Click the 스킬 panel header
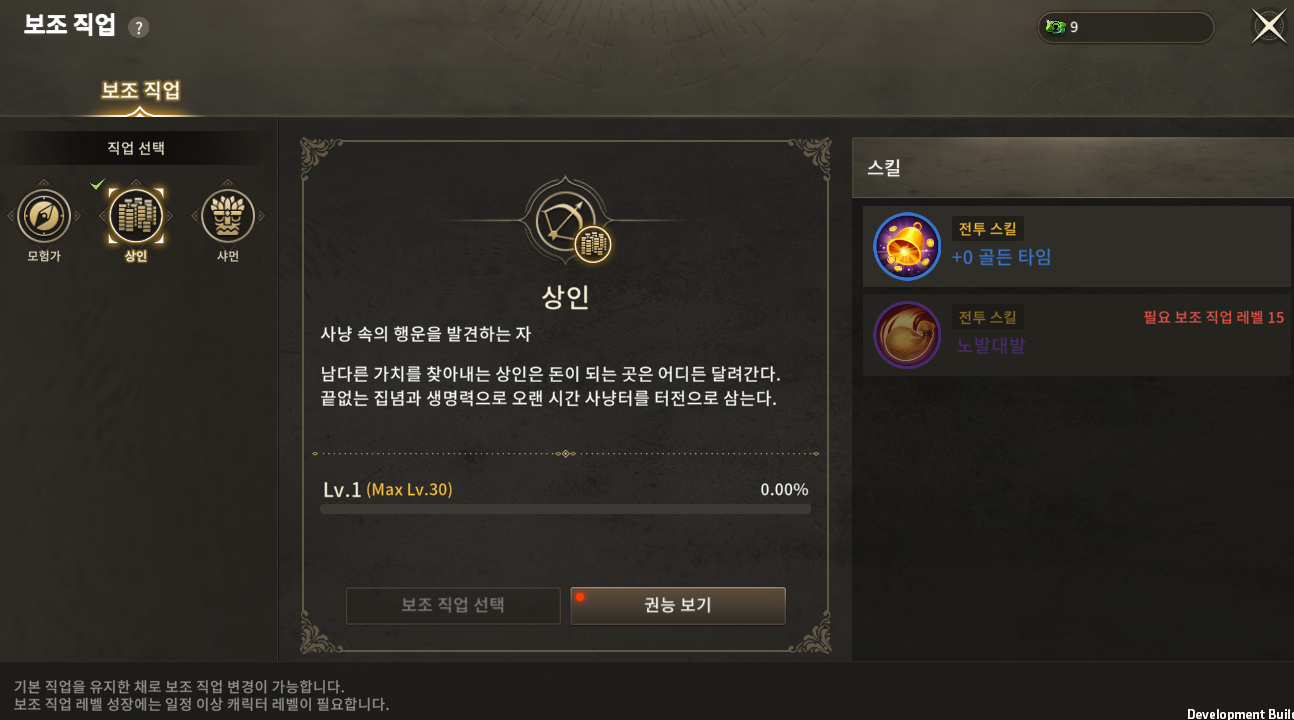This screenshot has height=720, width=1294. tap(1073, 168)
